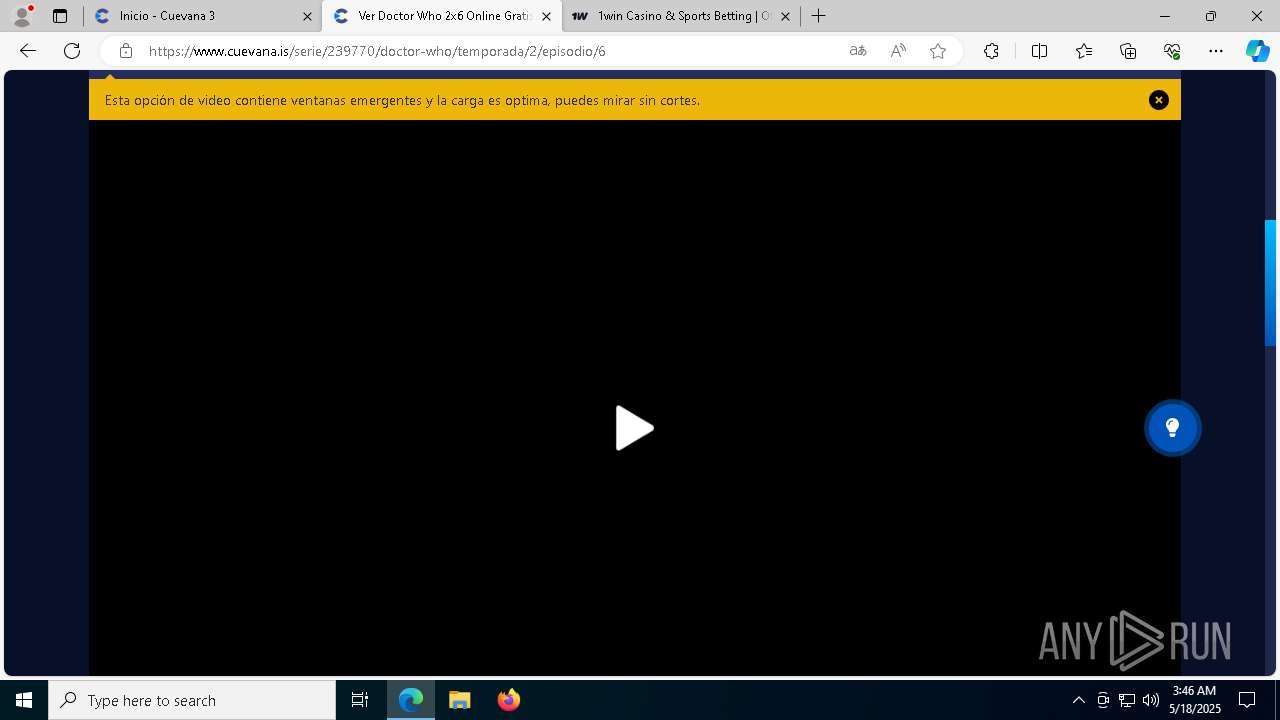This screenshot has height=720, width=1280.
Task: Open File Explorer from taskbar
Action: tap(460, 700)
